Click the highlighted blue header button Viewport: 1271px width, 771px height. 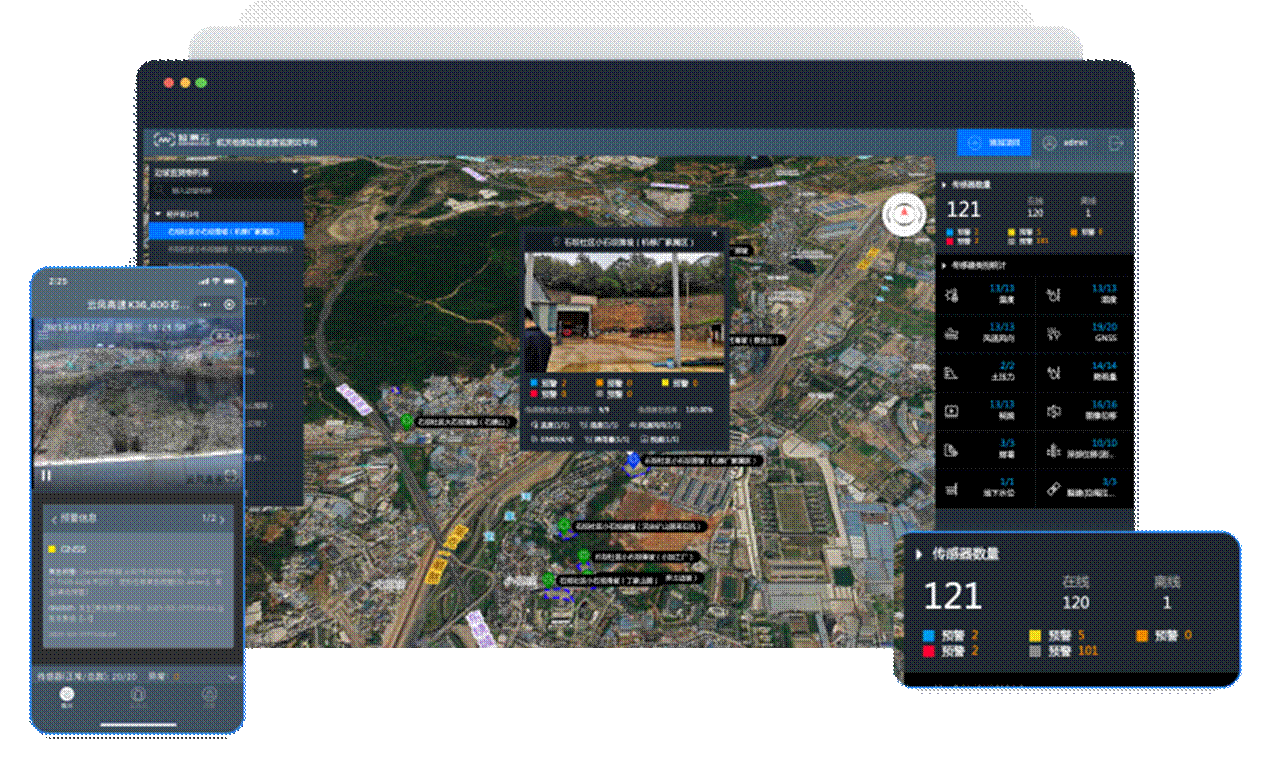pyautogui.click(x=994, y=143)
